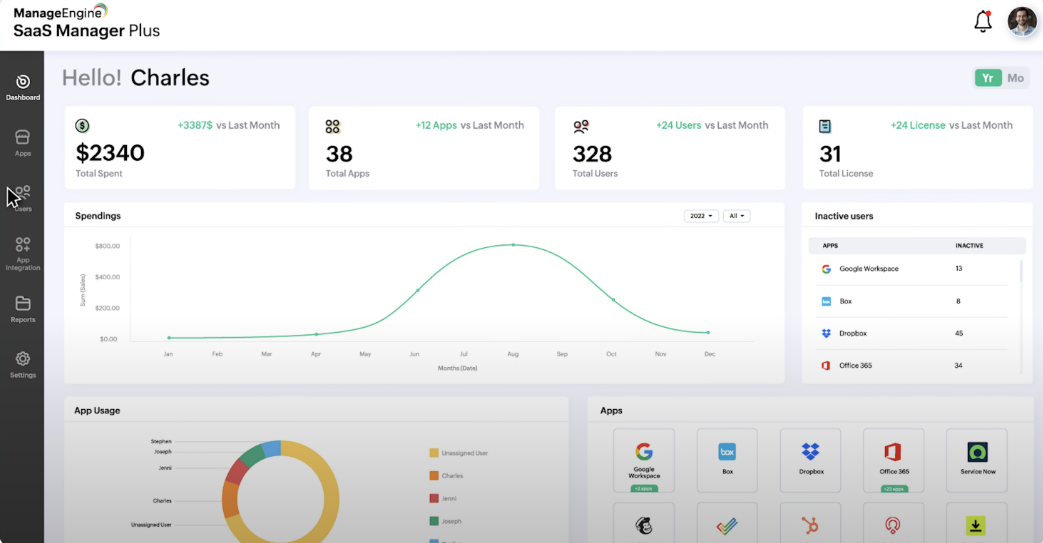
Task: Open Settings gear in sidebar
Action: click(23, 365)
